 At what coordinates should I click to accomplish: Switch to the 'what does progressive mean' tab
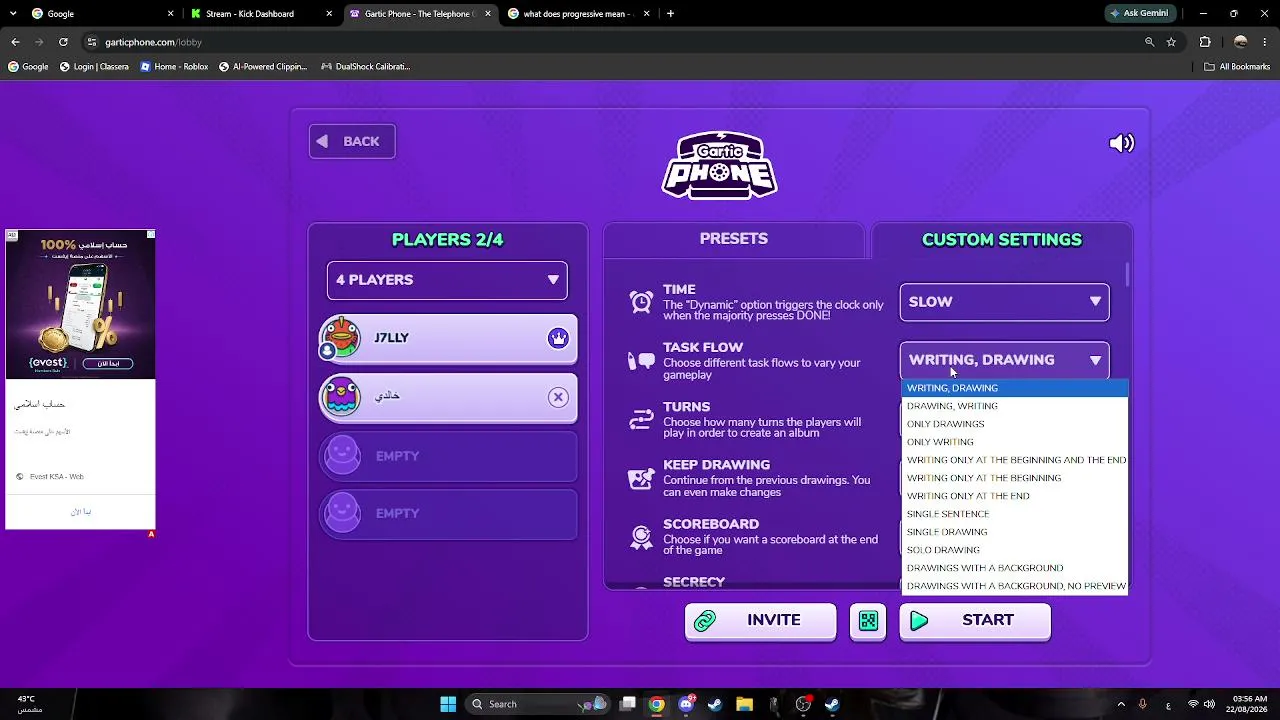(x=578, y=14)
